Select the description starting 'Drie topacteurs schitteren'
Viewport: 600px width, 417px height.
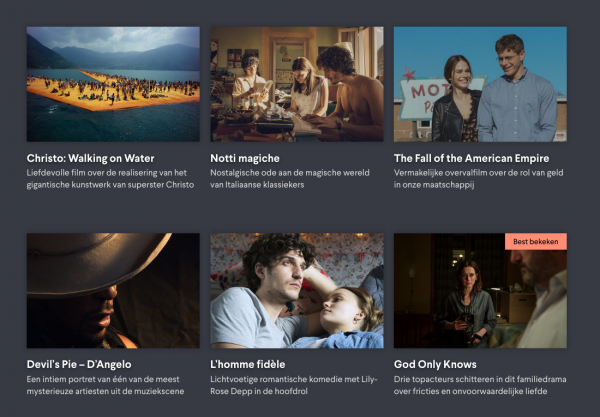[x=480, y=385]
